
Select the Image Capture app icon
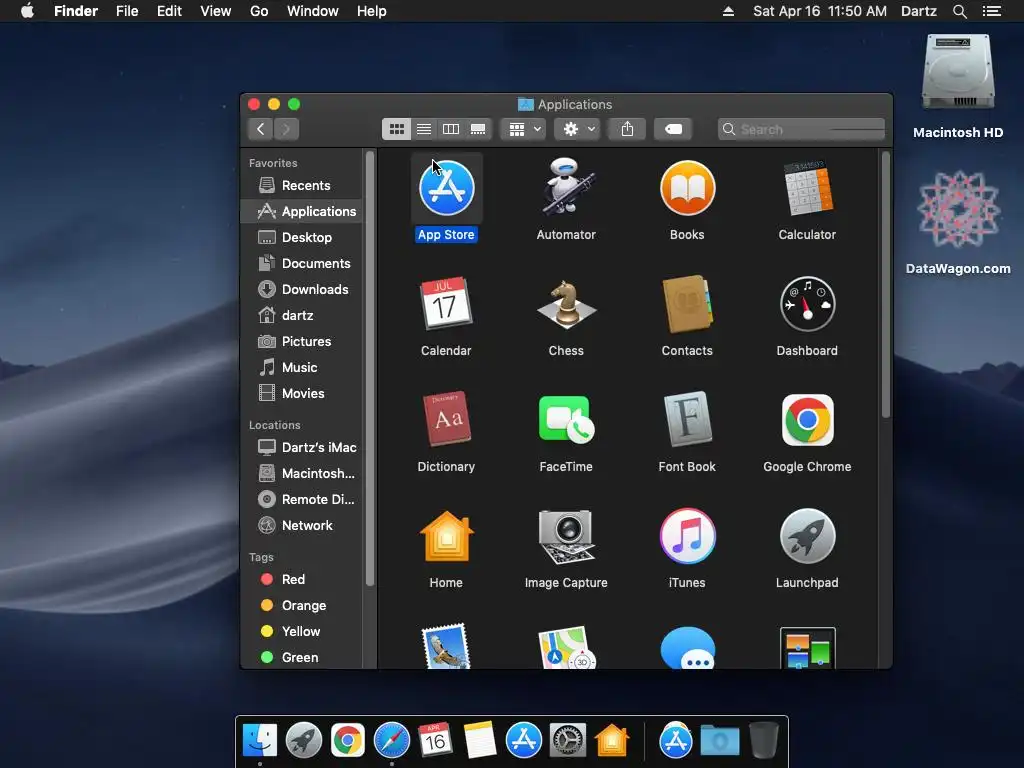pos(566,536)
